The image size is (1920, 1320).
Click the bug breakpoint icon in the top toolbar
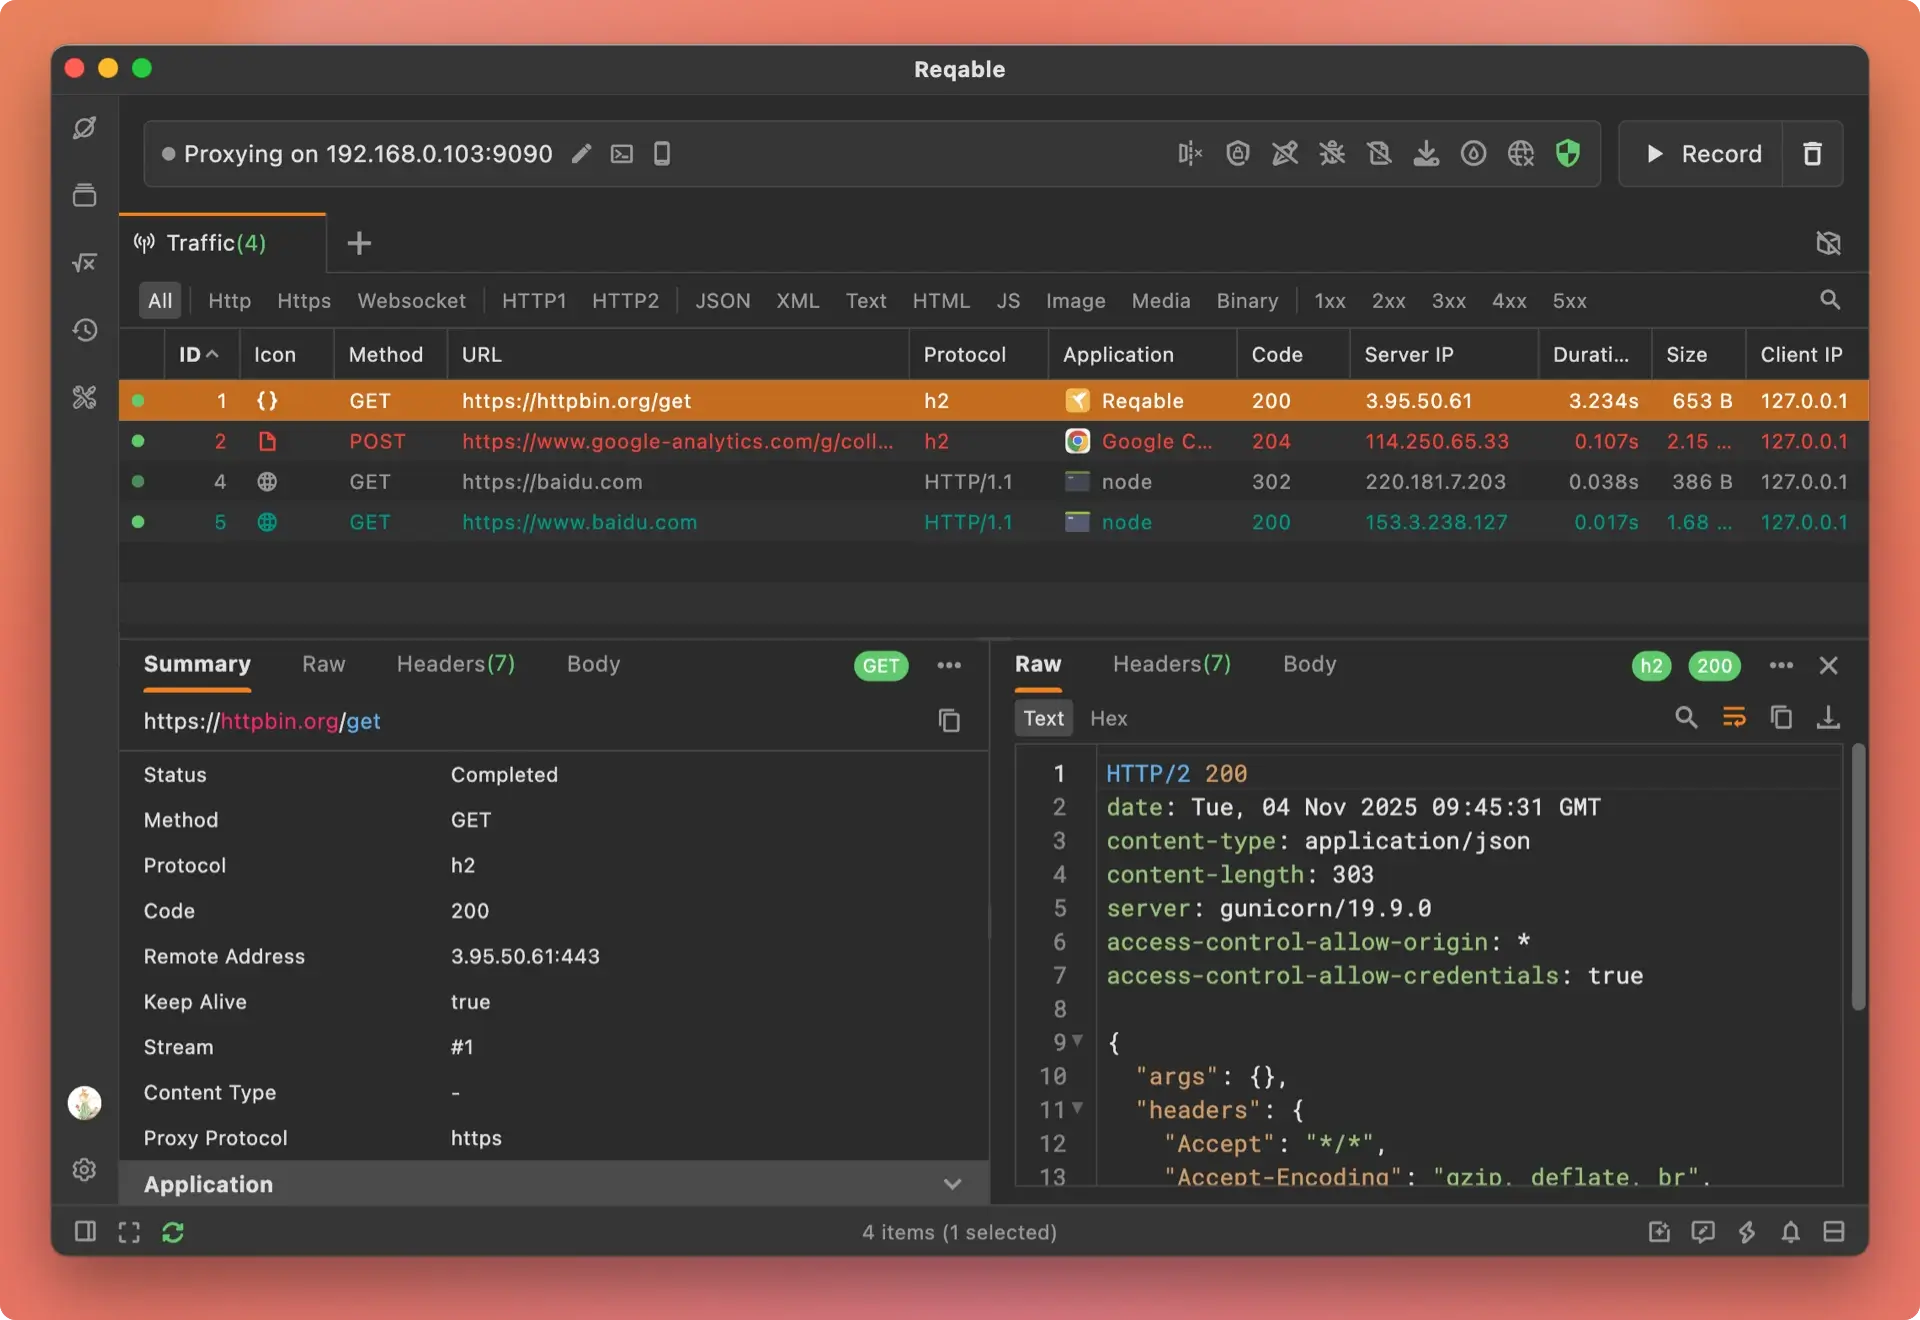coord(1332,154)
